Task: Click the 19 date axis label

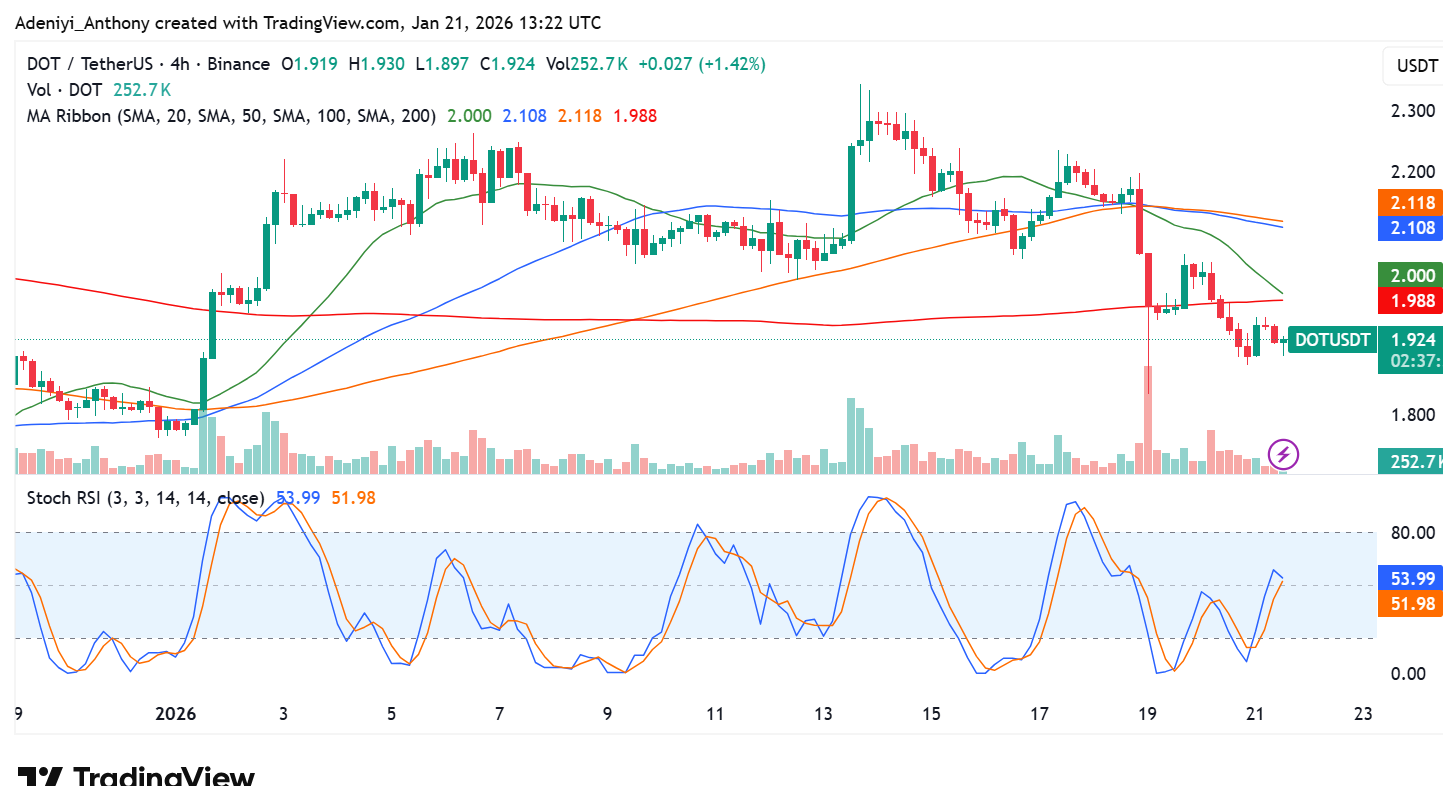Action: click(x=1147, y=714)
